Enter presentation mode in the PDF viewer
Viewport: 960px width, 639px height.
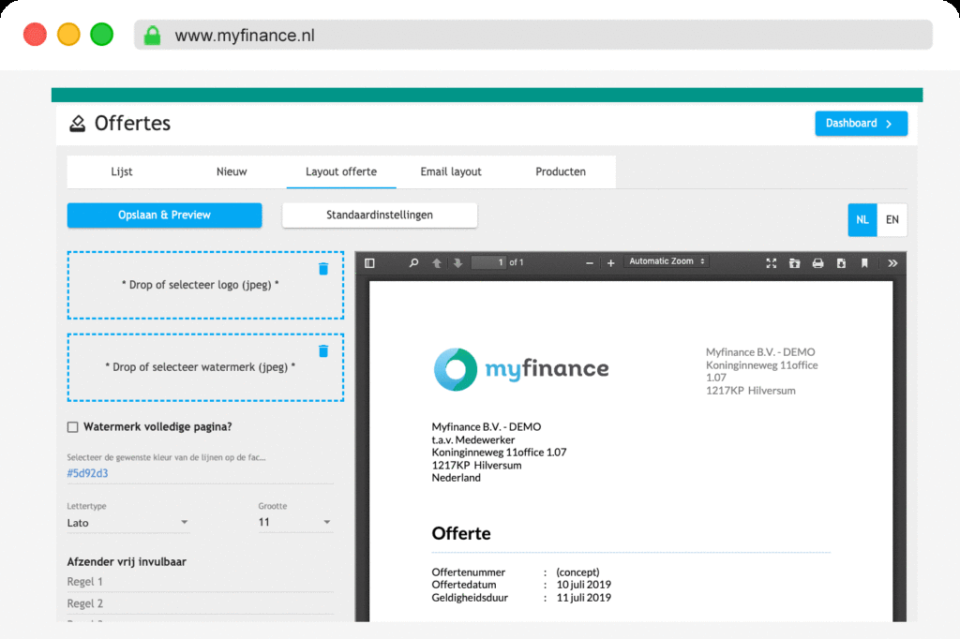tap(770, 262)
